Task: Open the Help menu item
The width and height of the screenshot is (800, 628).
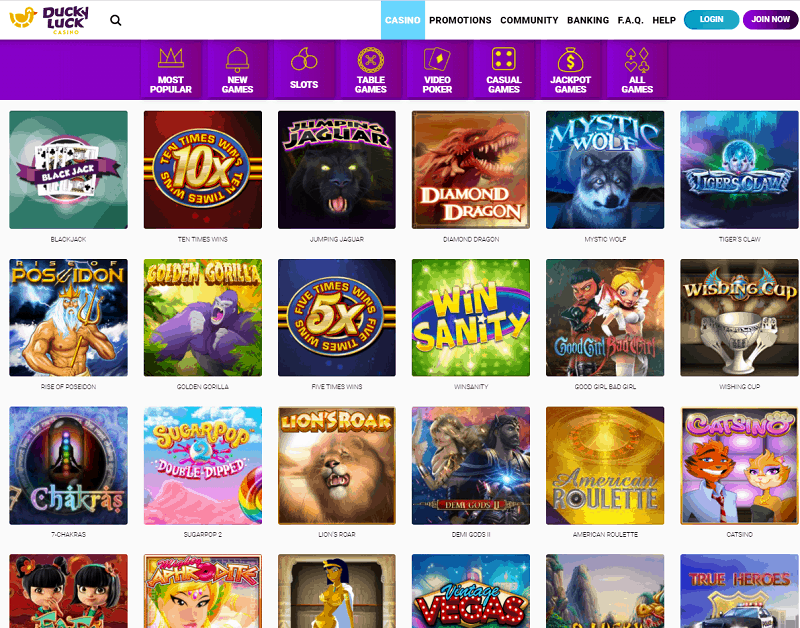Action: click(664, 20)
